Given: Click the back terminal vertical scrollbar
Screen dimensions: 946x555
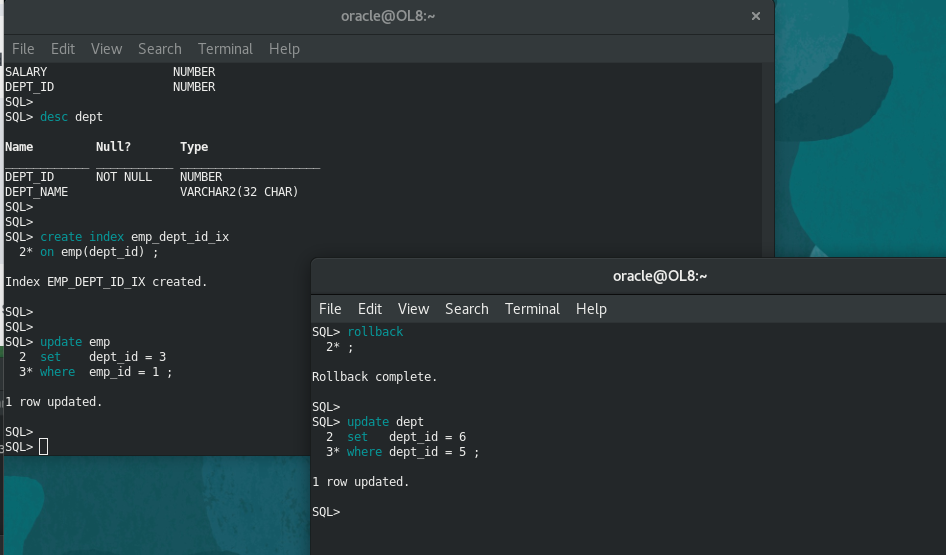Looking at the screenshot, I should click(x=767, y=160).
